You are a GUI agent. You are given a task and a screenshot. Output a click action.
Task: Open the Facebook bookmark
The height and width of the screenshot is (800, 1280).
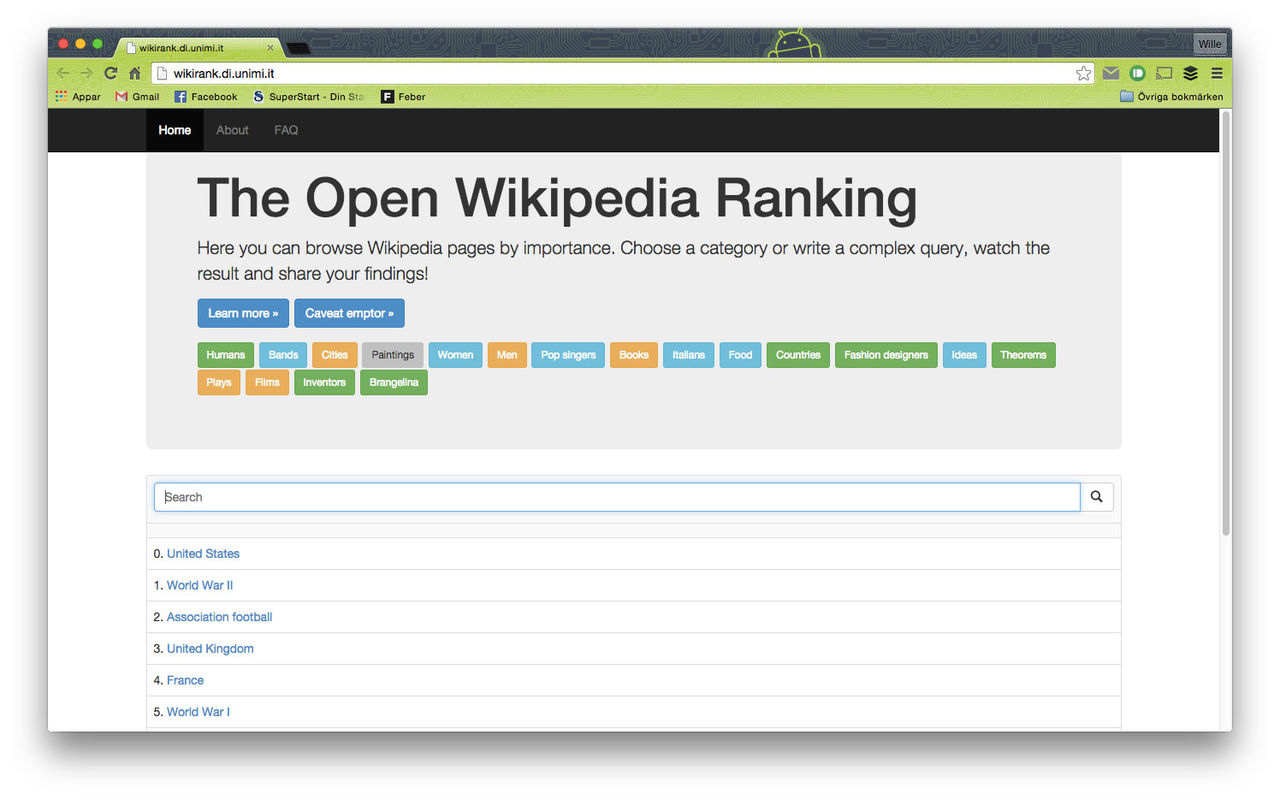[x=206, y=97]
